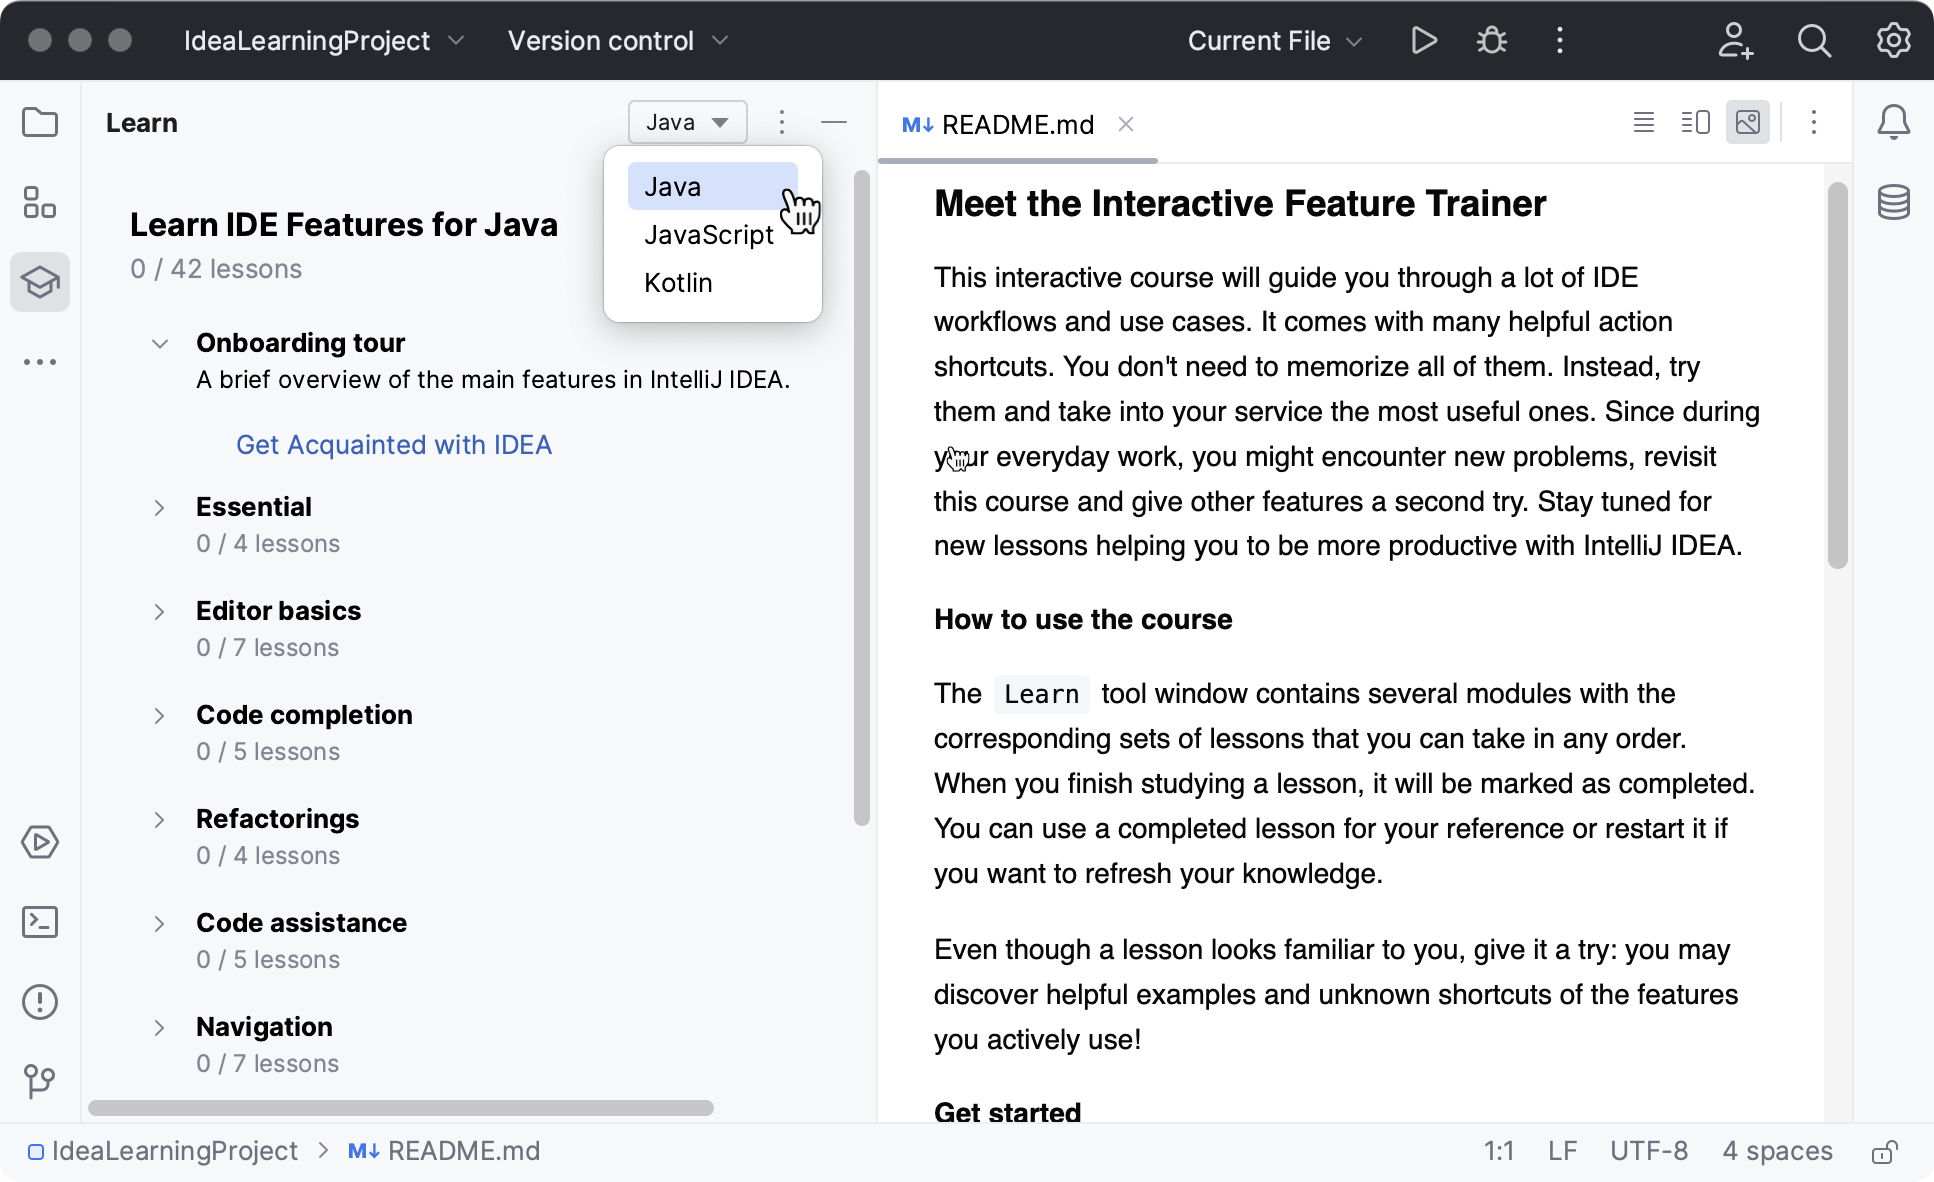Change UTF-8 encoding in status bar

(1649, 1152)
